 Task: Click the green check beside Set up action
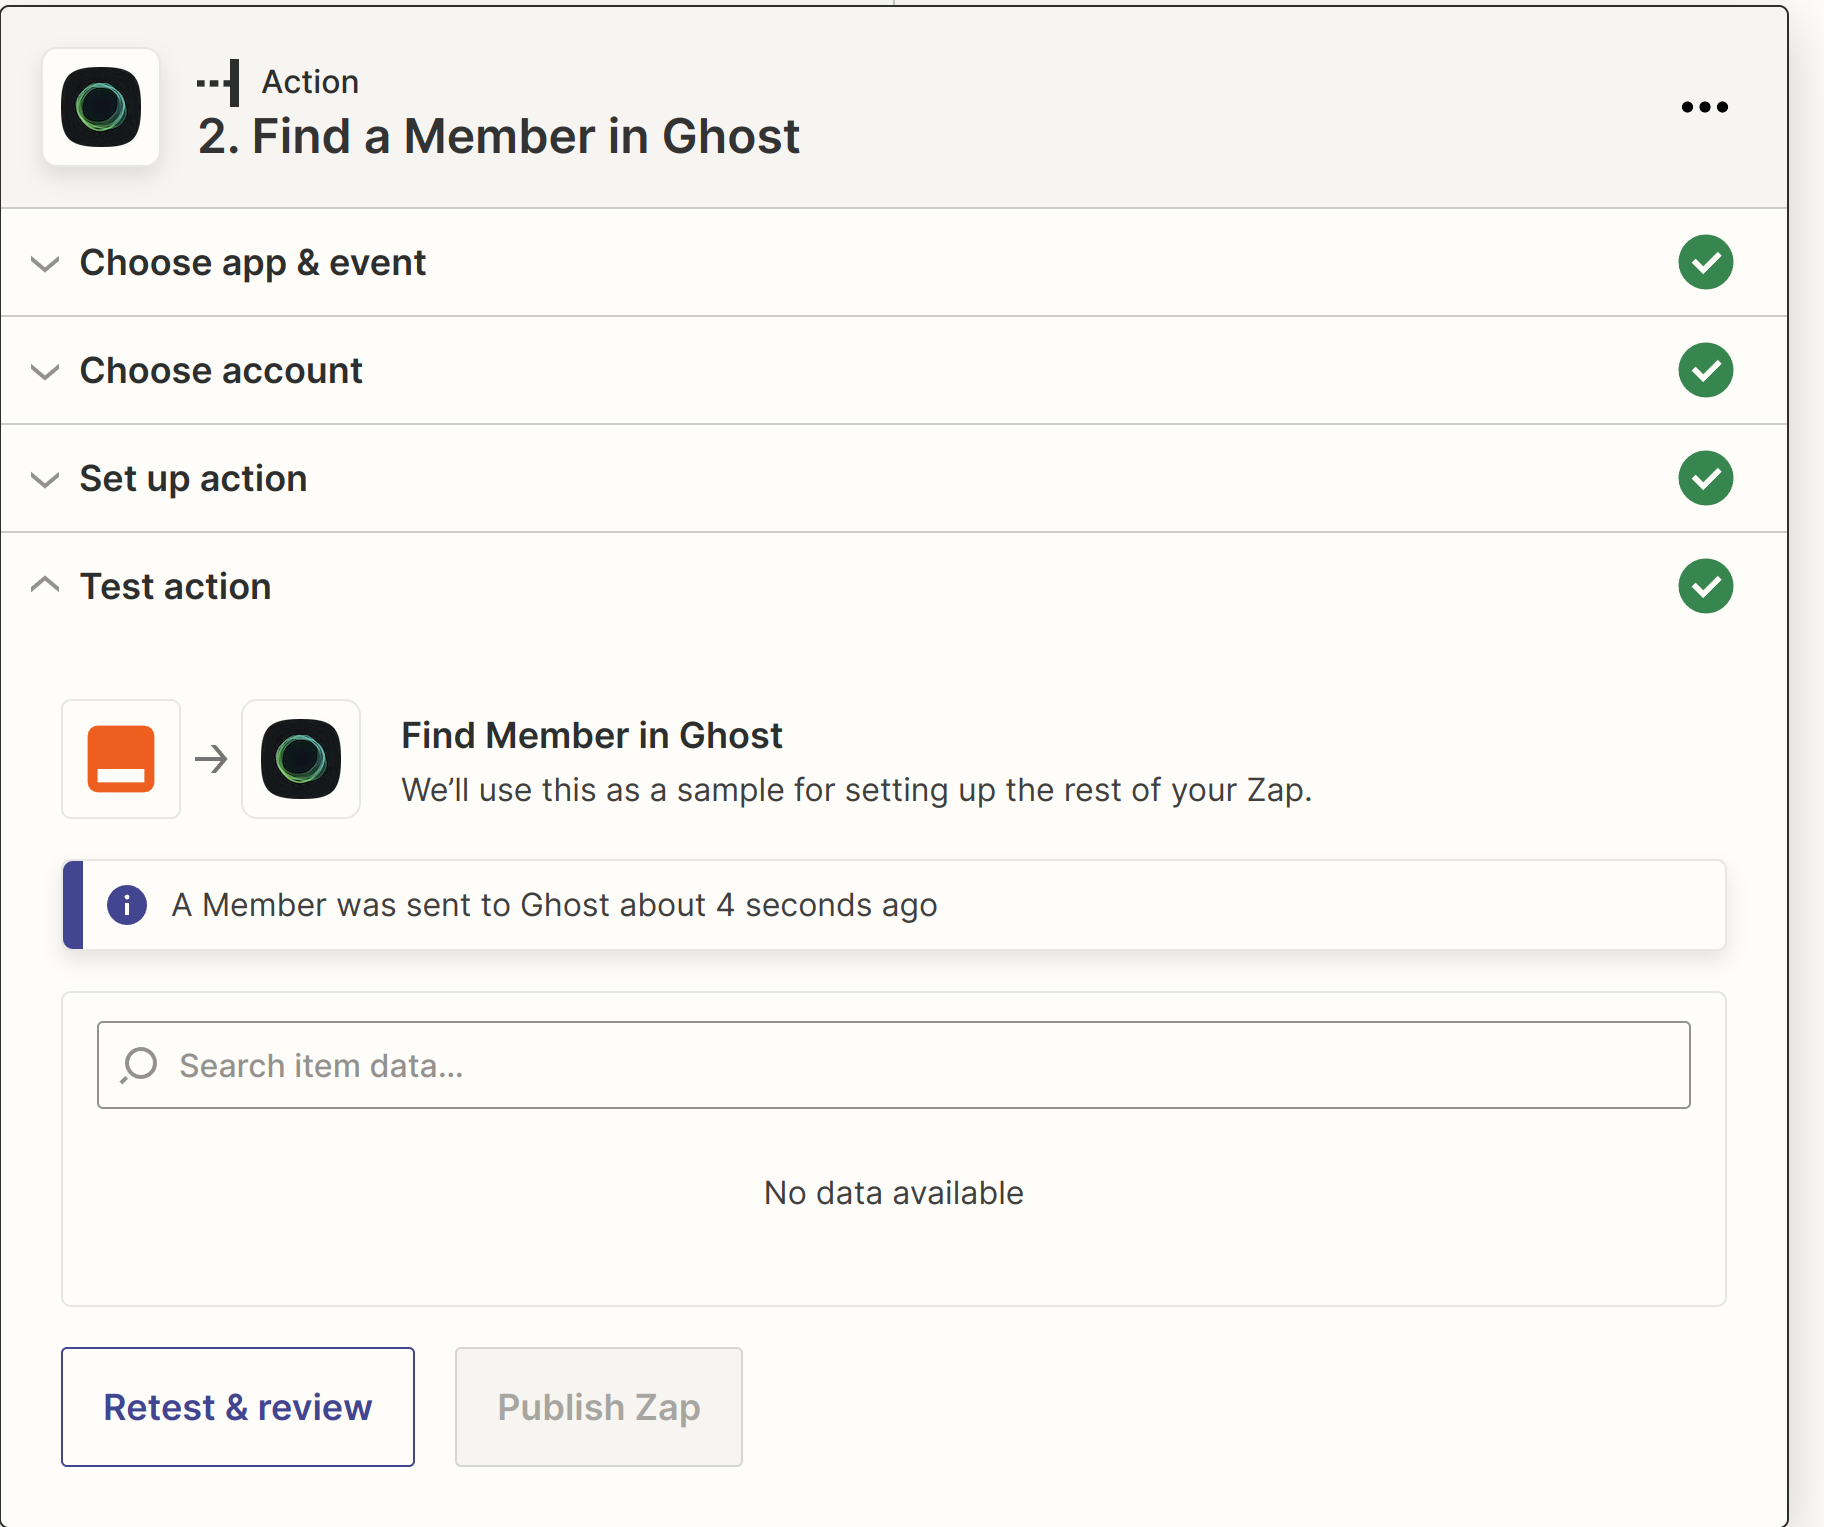click(x=1705, y=478)
